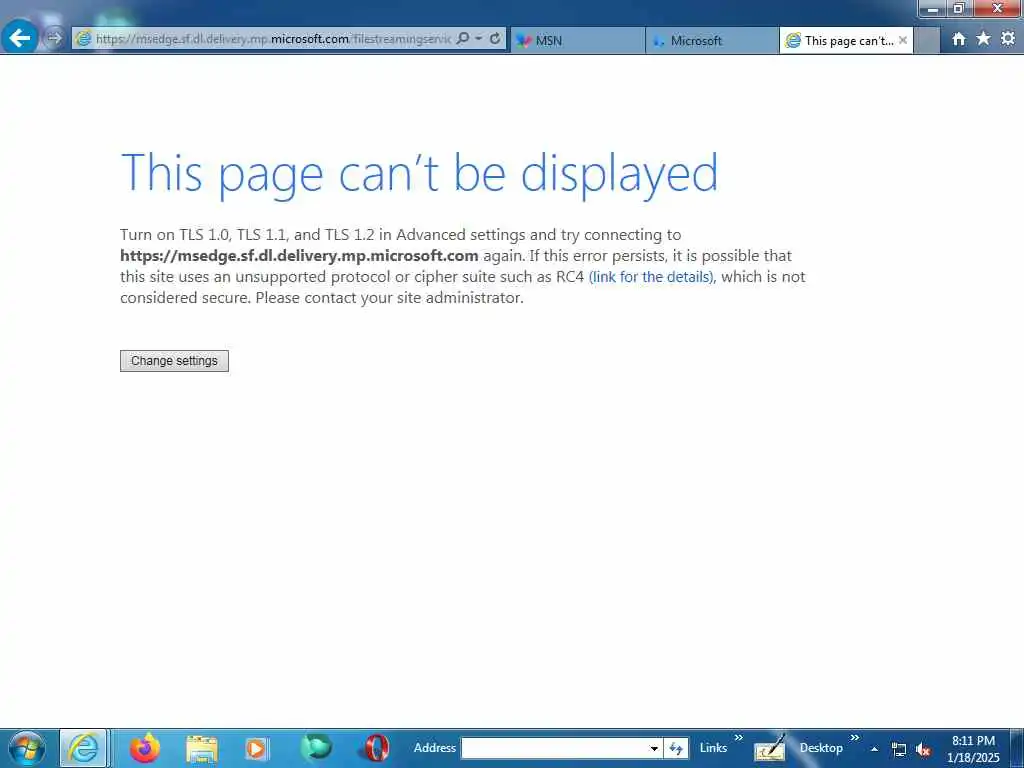
Task: Click the bold msedge.sf.dl.delivery.mp.microsoft.com URL text
Action: pos(299,256)
